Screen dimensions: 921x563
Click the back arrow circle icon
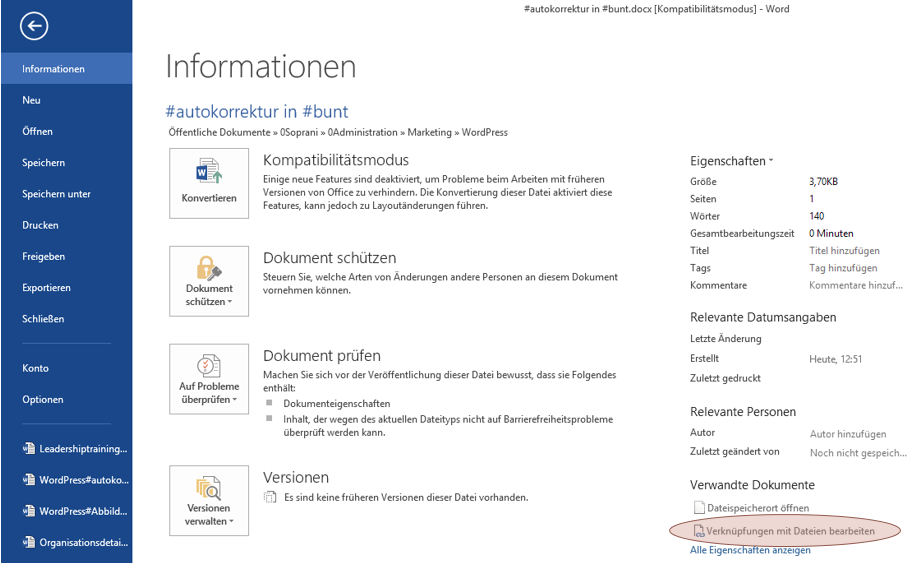(x=34, y=26)
